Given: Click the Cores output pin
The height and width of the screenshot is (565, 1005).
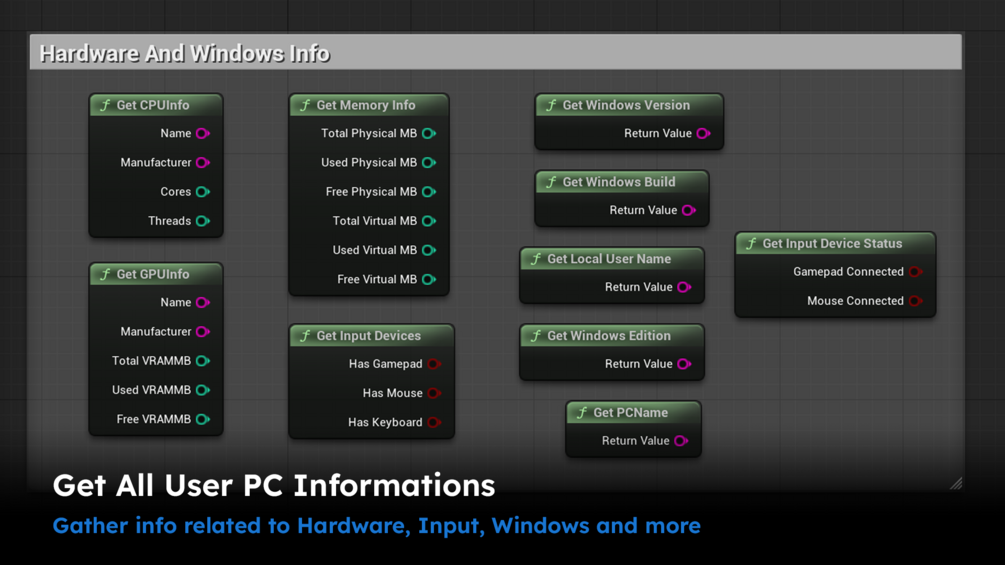Looking at the screenshot, I should point(203,192).
